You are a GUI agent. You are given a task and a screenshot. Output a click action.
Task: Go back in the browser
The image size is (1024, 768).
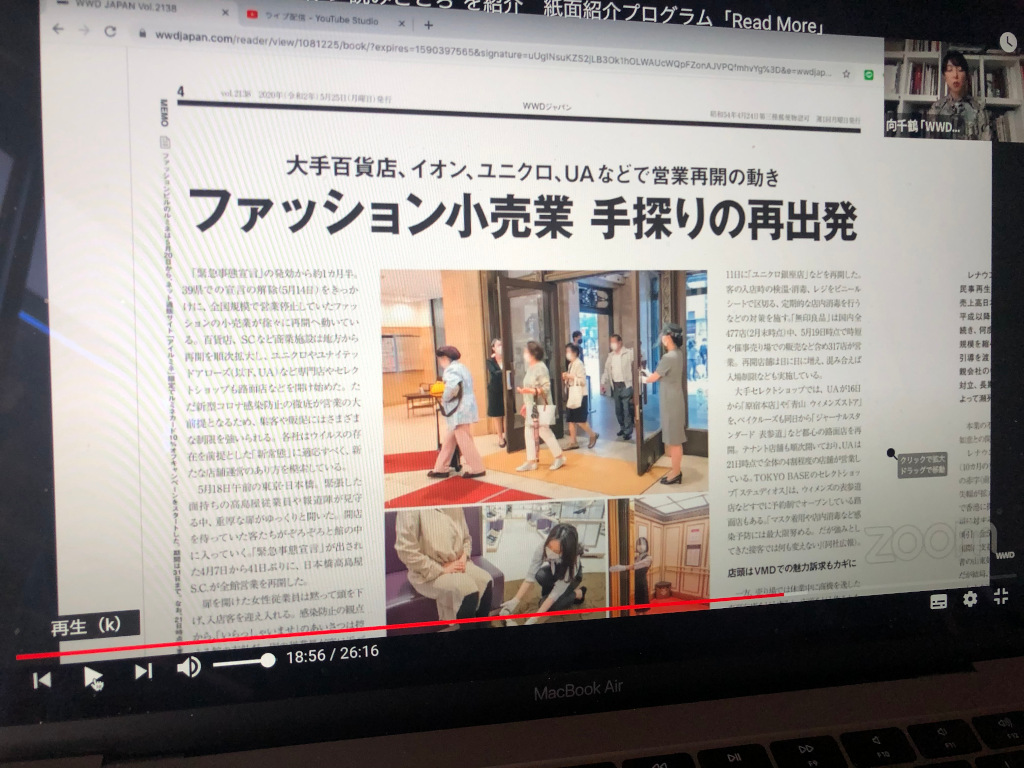pyautogui.click(x=58, y=29)
